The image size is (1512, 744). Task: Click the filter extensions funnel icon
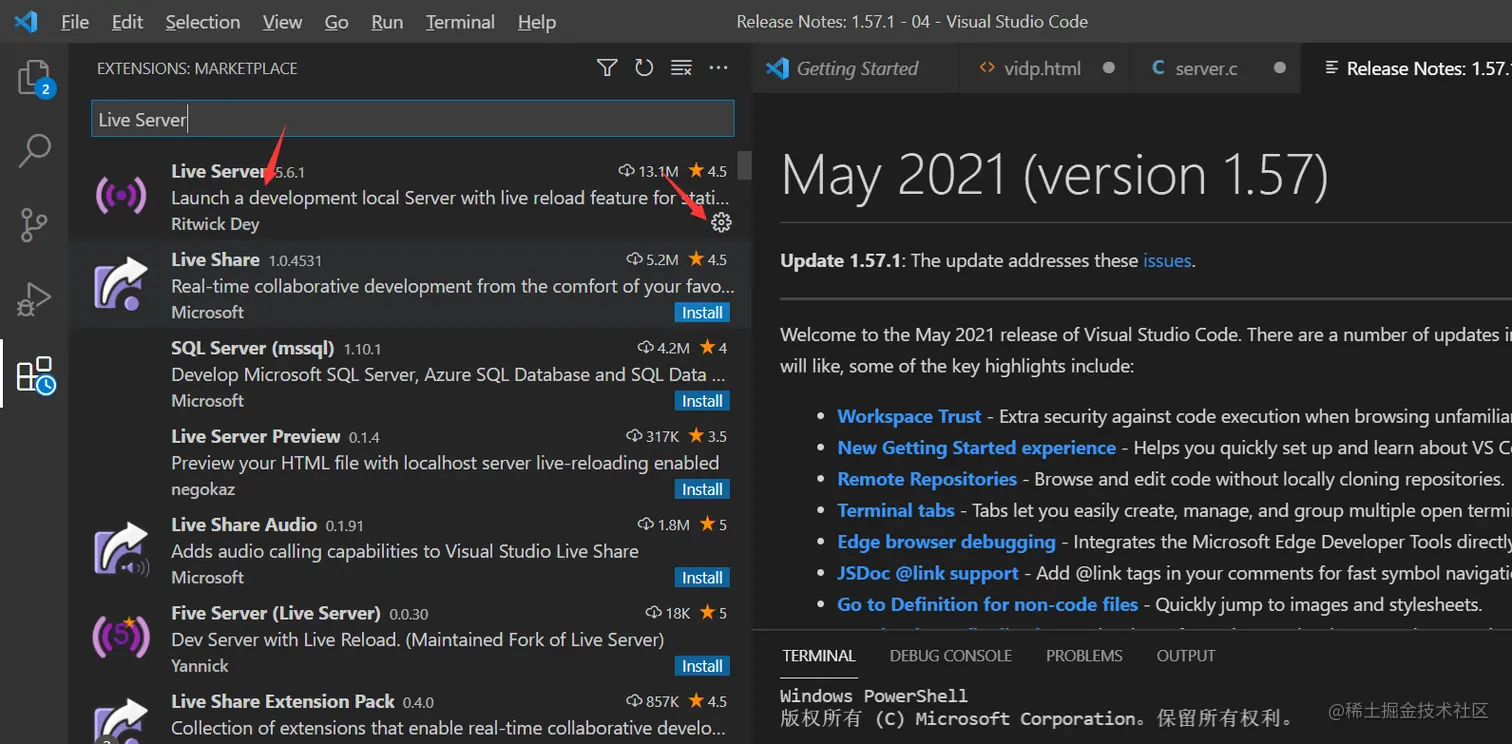click(607, 68)
